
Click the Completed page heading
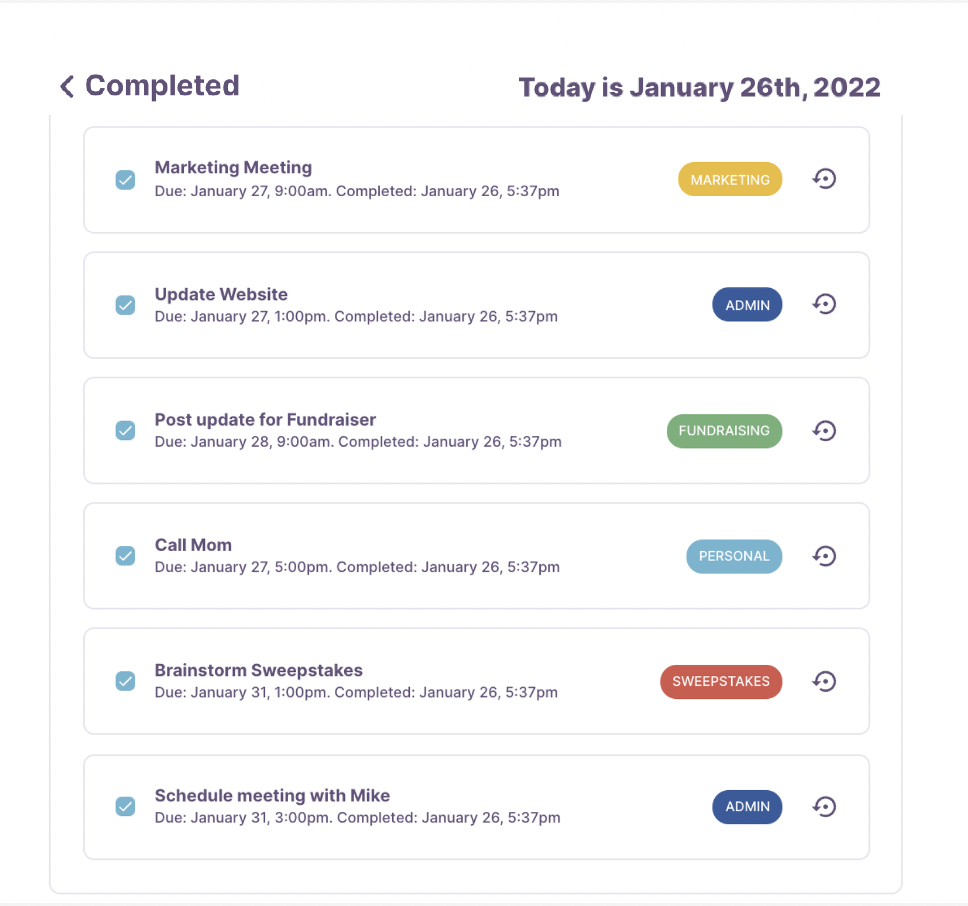point(162,86)
